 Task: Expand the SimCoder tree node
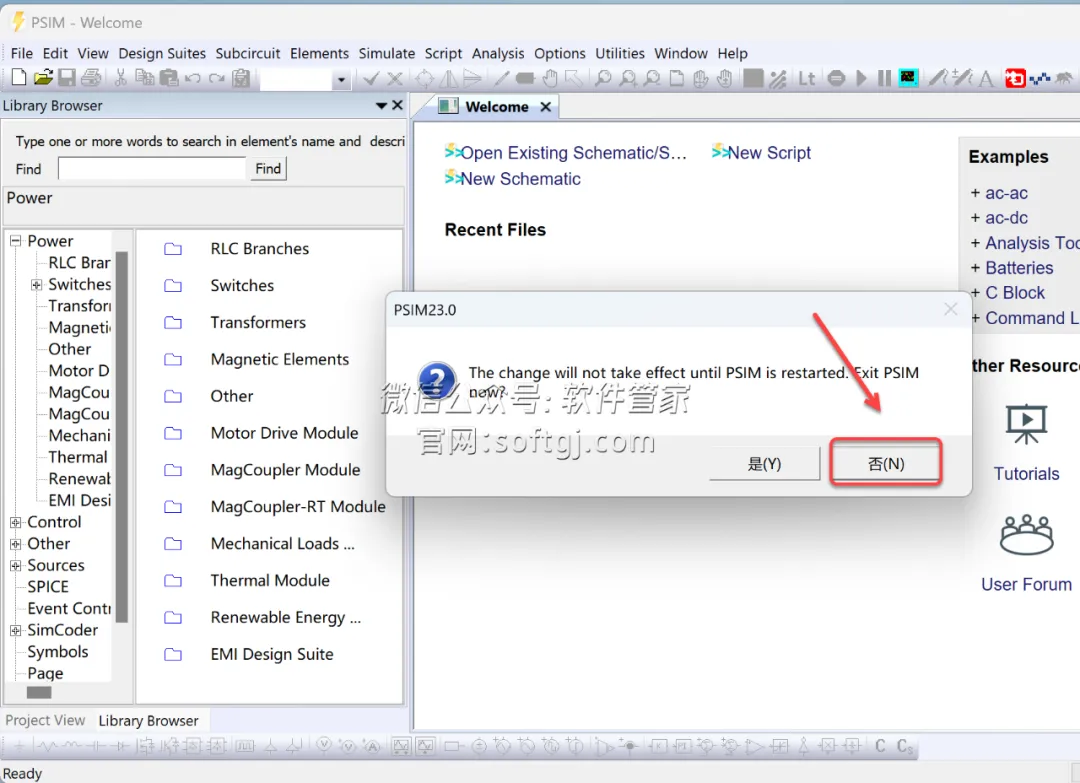click(x=15, y=630)
